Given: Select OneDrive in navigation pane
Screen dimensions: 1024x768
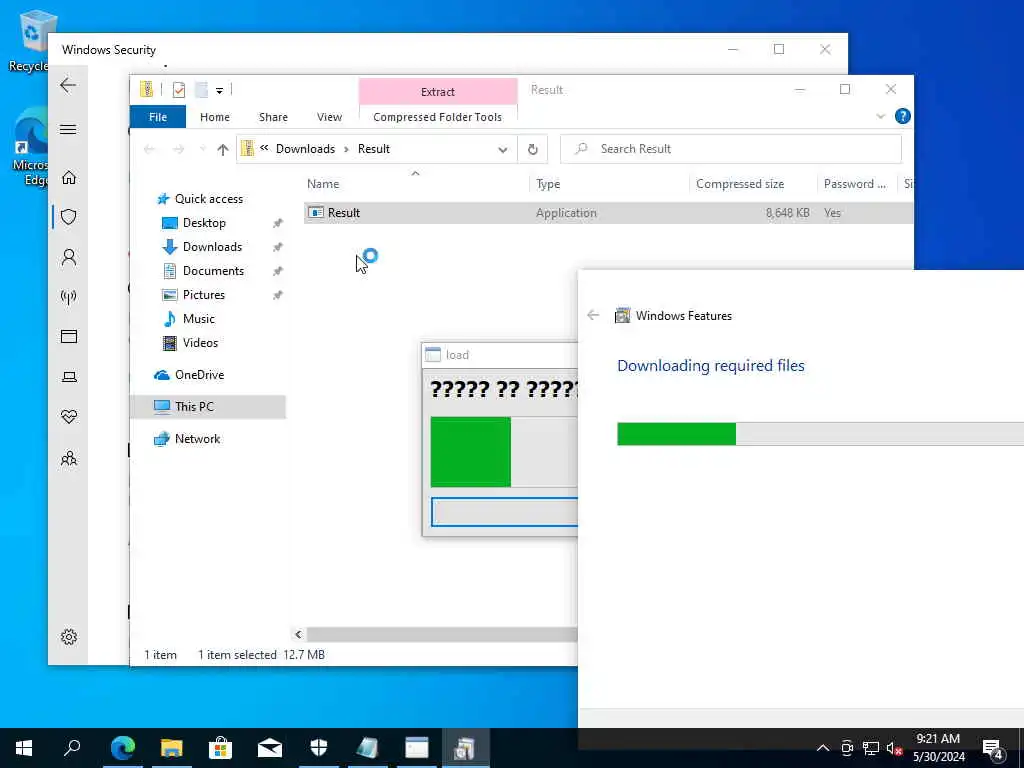Looking at the screenshot, I should click(x=199, y=375).
